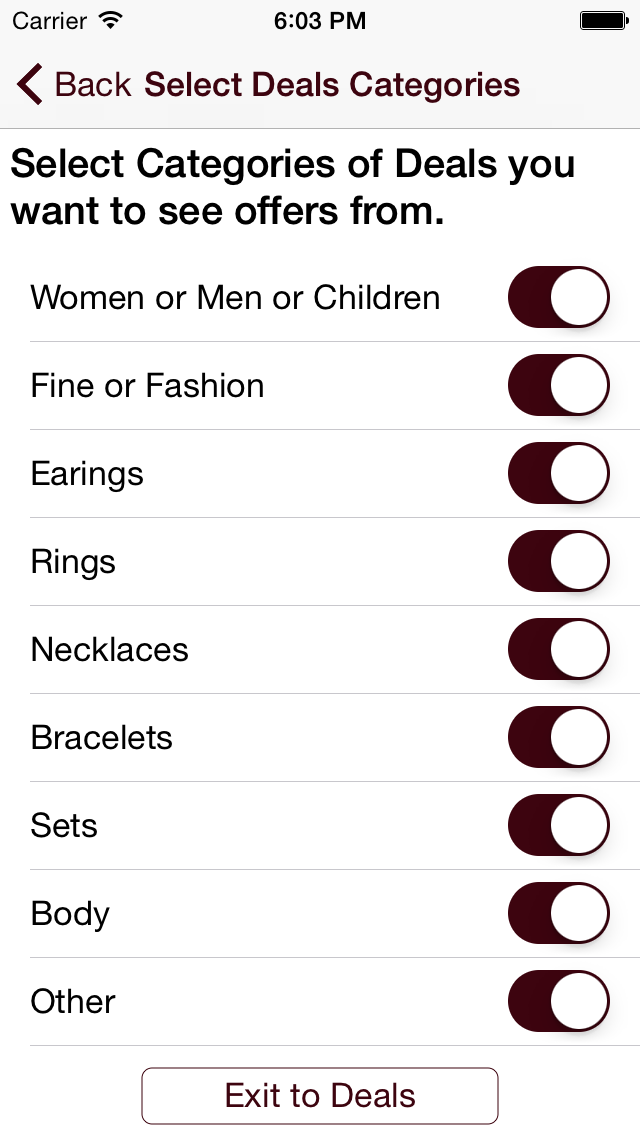Viewport: 640px width, 1136px height.
Task: Click the Exit to Deals button
Action: (320, 1095)
